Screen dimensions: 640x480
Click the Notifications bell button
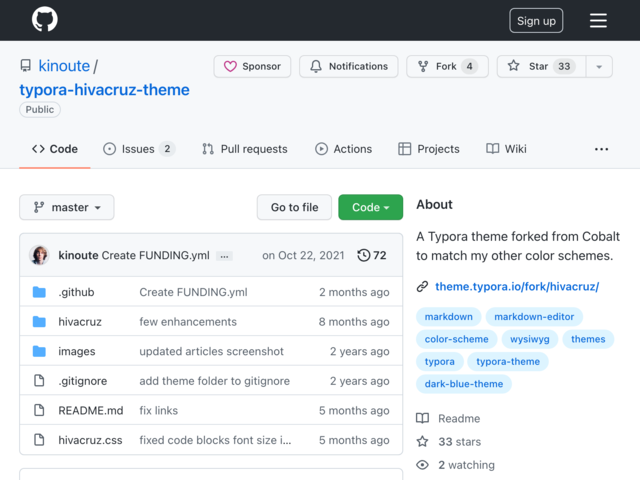[349, 66]
